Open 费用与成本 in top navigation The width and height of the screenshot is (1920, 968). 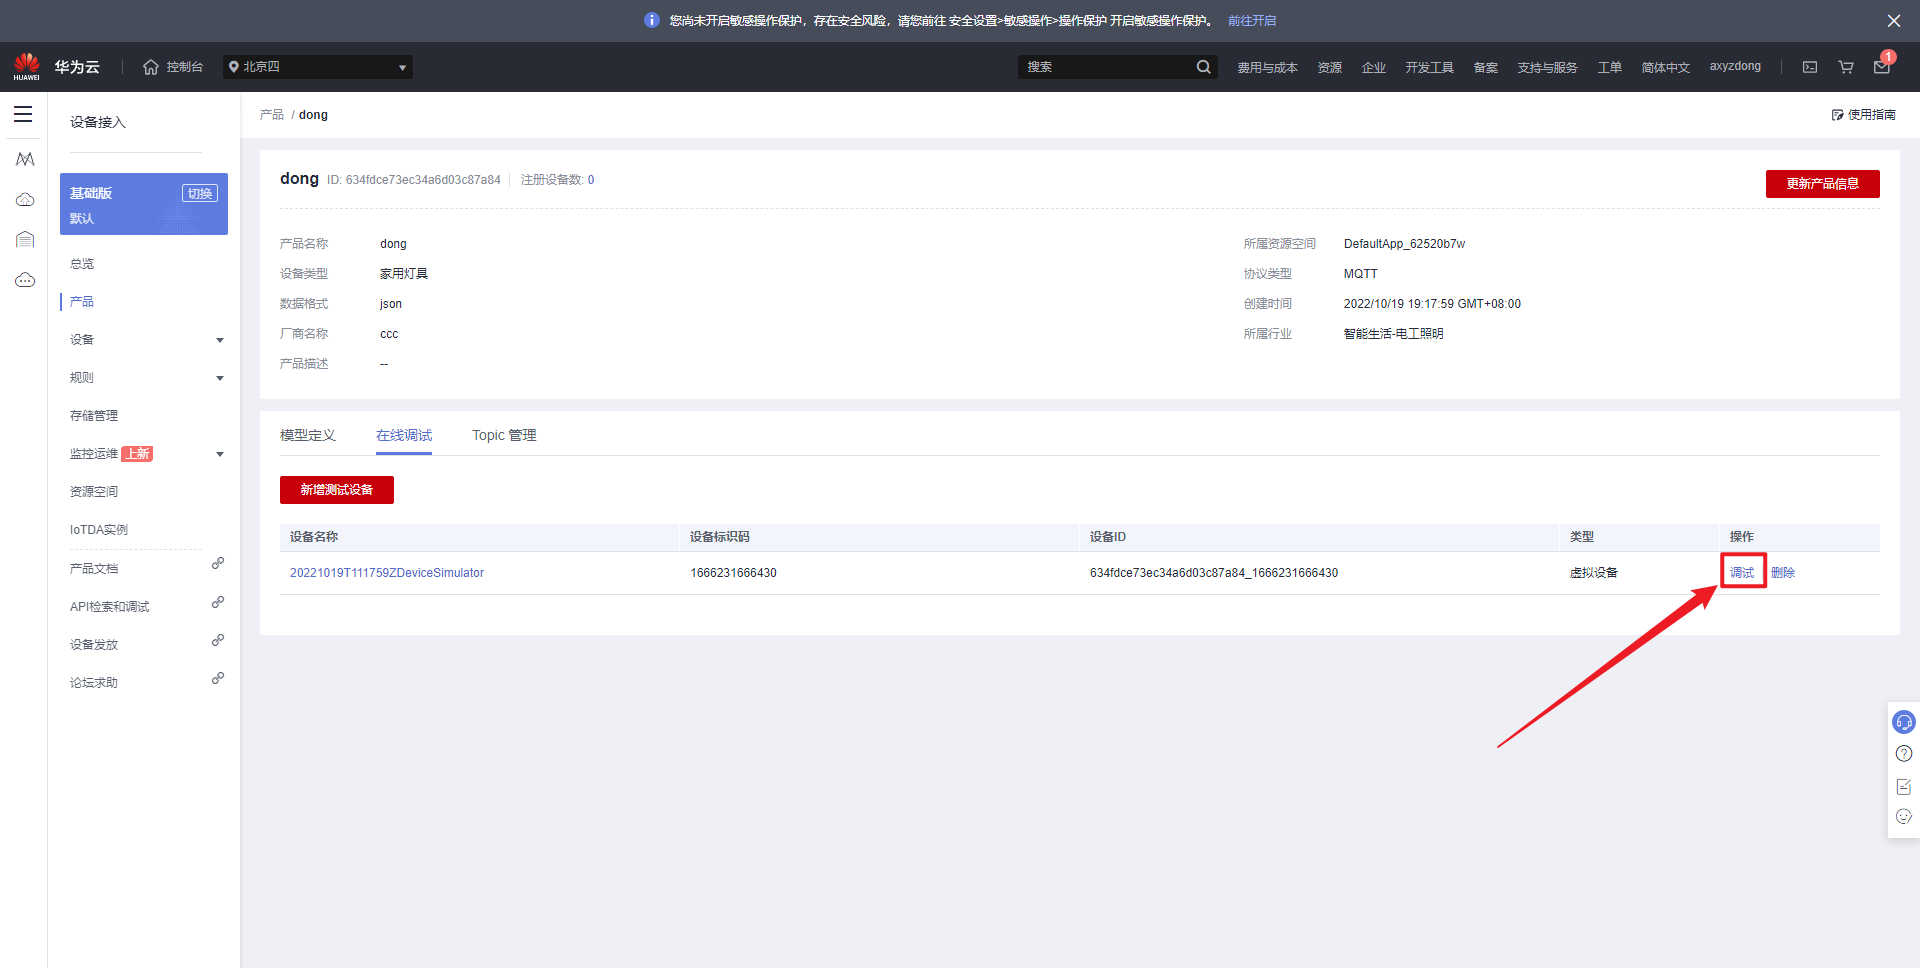tap(1267, 67)
